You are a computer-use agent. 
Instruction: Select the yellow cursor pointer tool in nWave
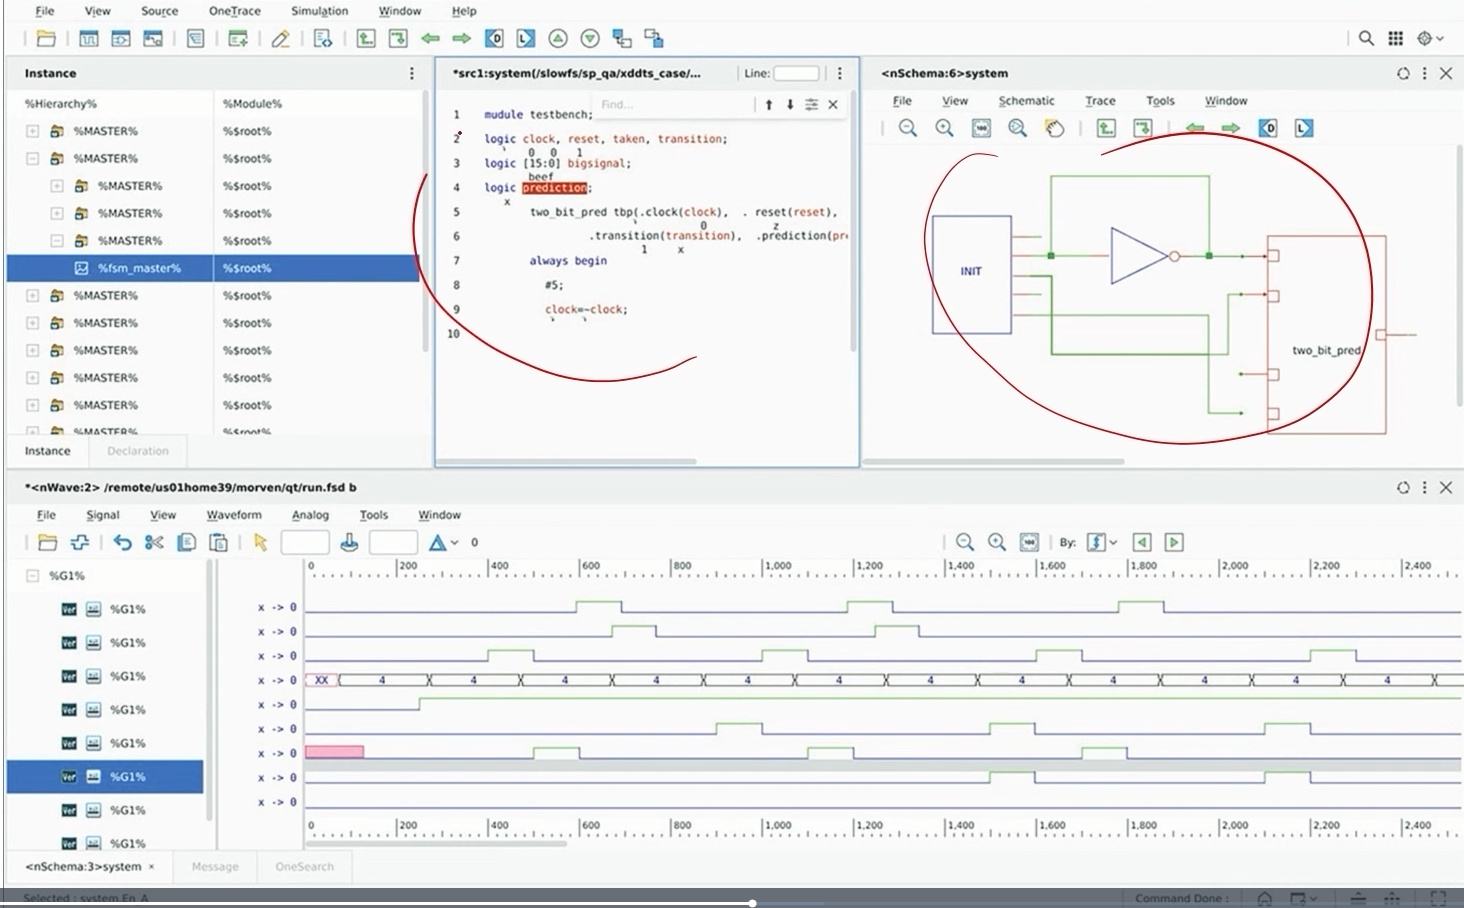coord(261,542)
